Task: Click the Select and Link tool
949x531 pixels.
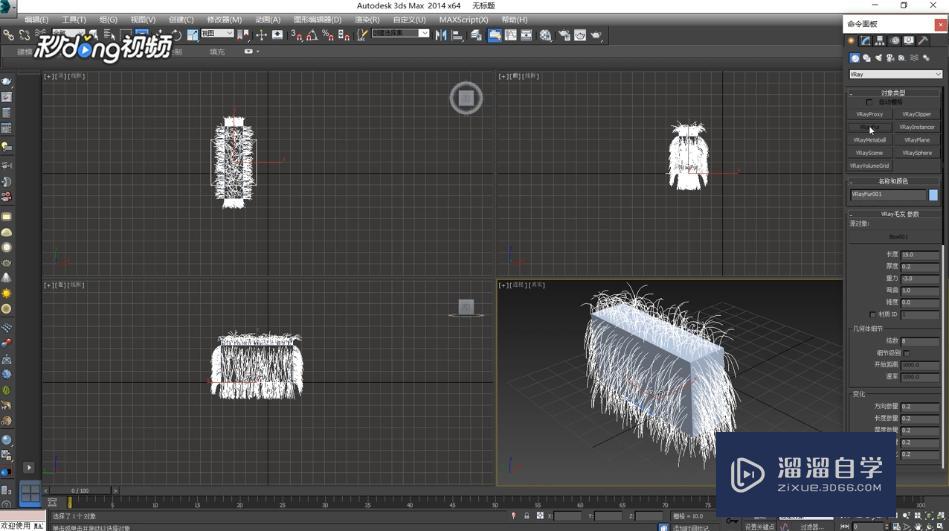Action: click(x=8, y=35)
